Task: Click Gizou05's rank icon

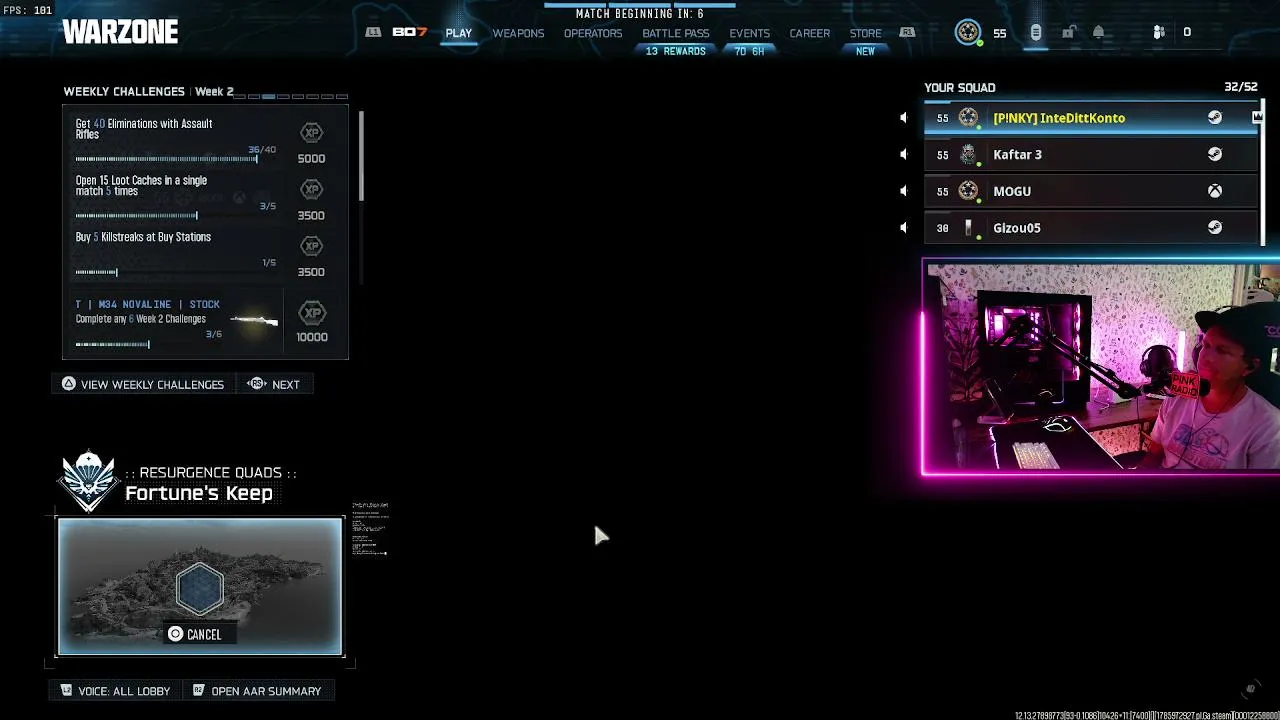Action: pyautogui.click(x=968, y=228)
